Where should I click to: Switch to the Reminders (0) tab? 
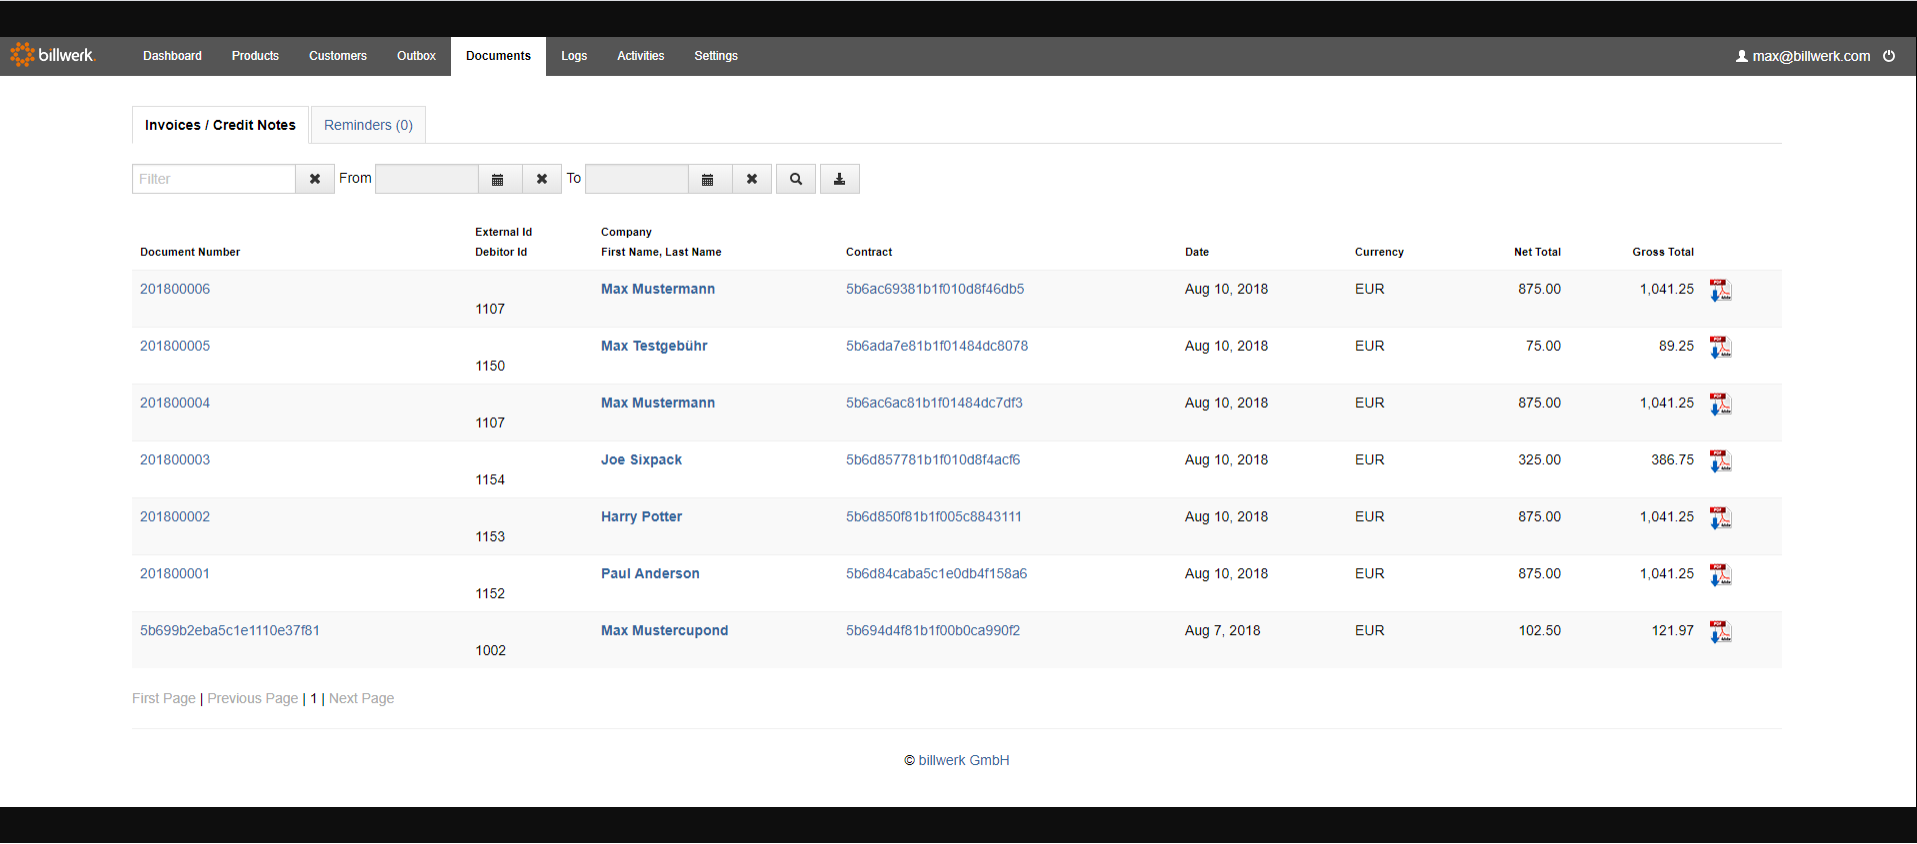point(368,125)
